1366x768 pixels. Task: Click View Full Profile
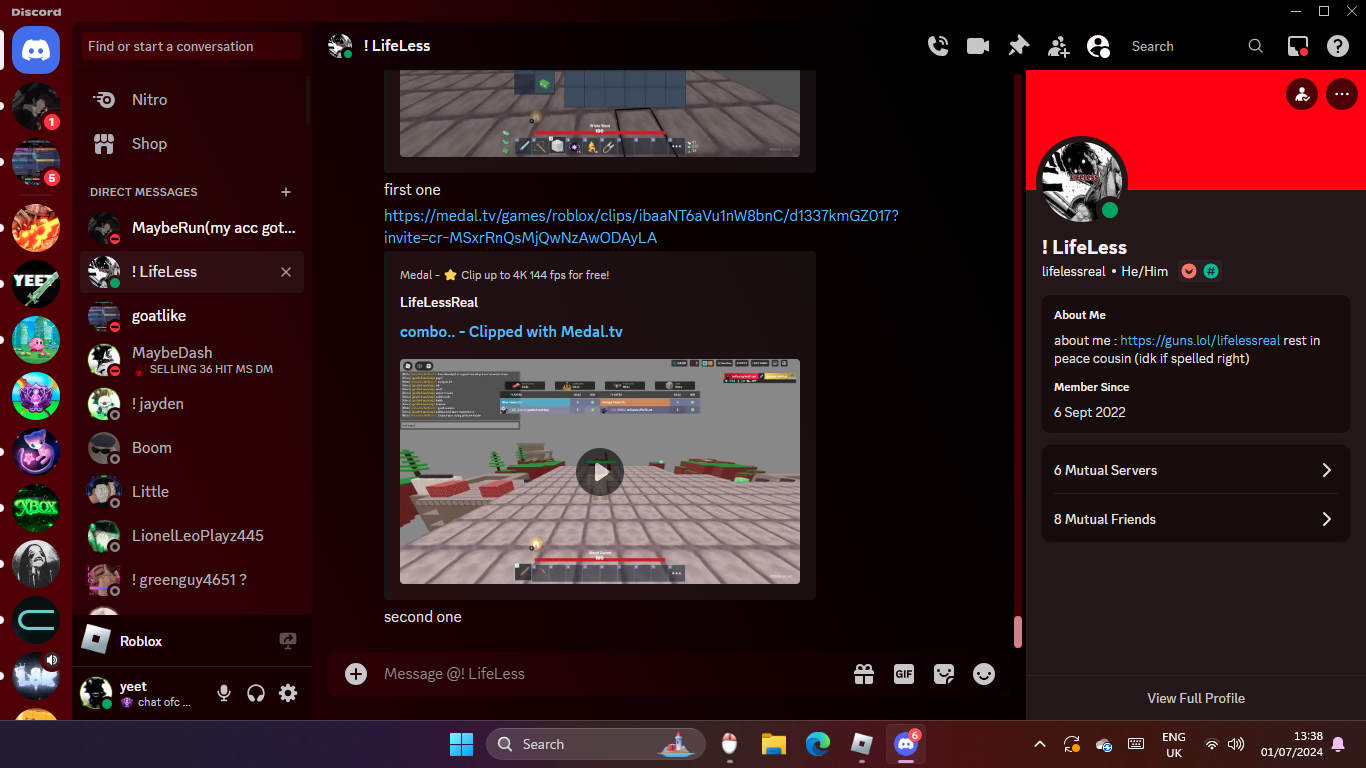click(x=1196, y=698)
